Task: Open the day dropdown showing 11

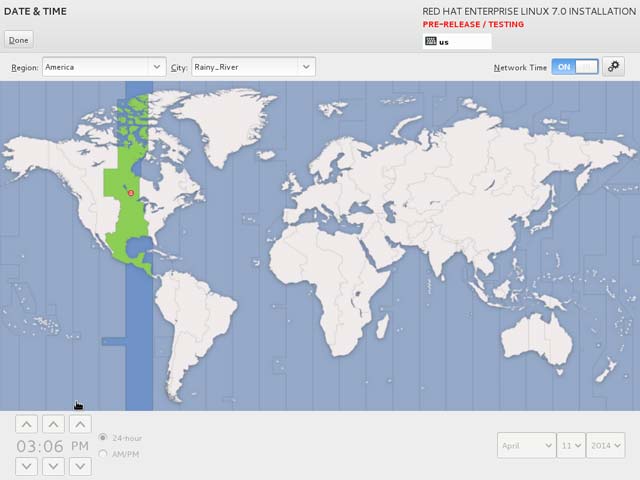Action: point(571,445)
